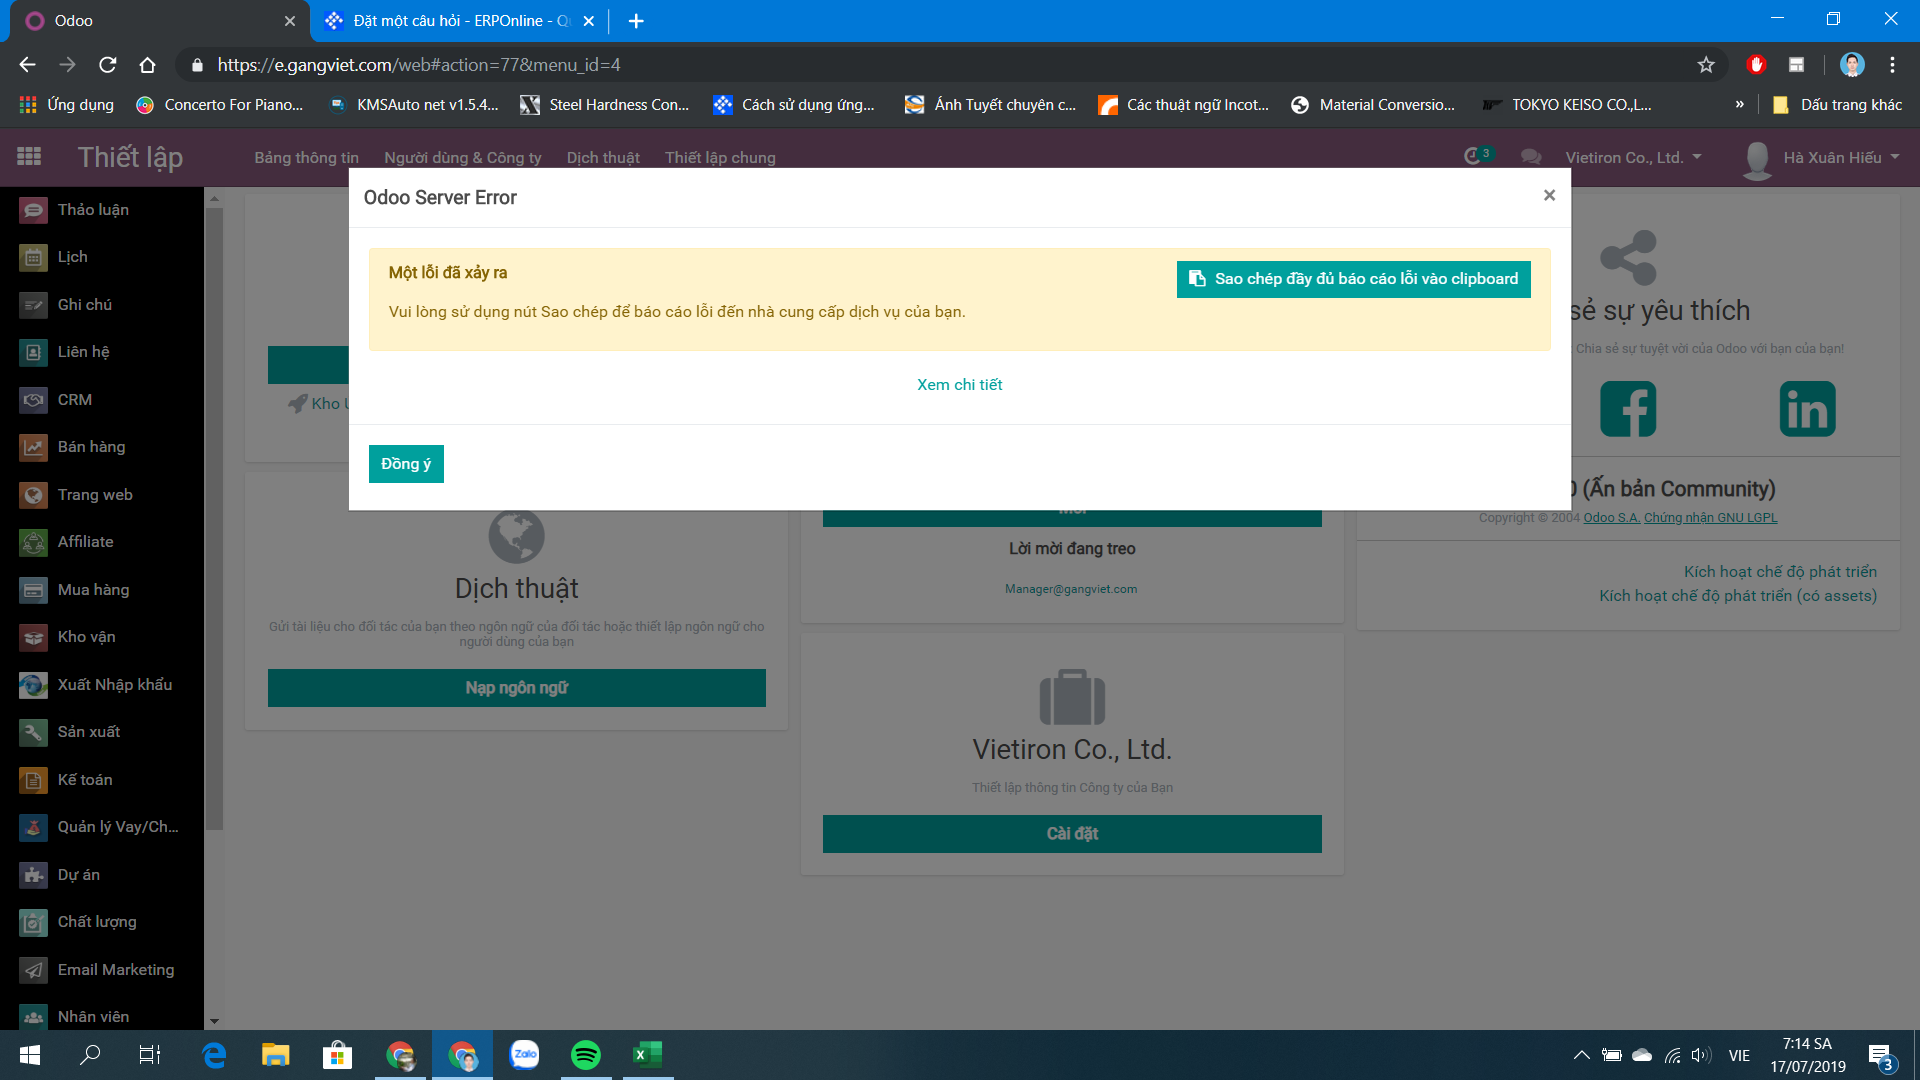1920x1080 pixels.
Task: Show hidden system tray icons
Action: [1581, 1055]
